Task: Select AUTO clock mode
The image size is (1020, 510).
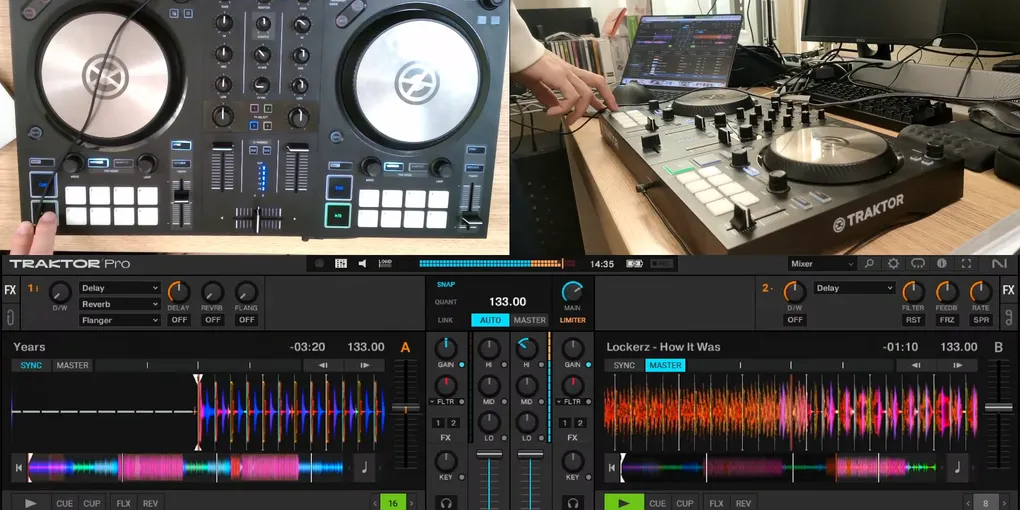Action: point(490,320)
